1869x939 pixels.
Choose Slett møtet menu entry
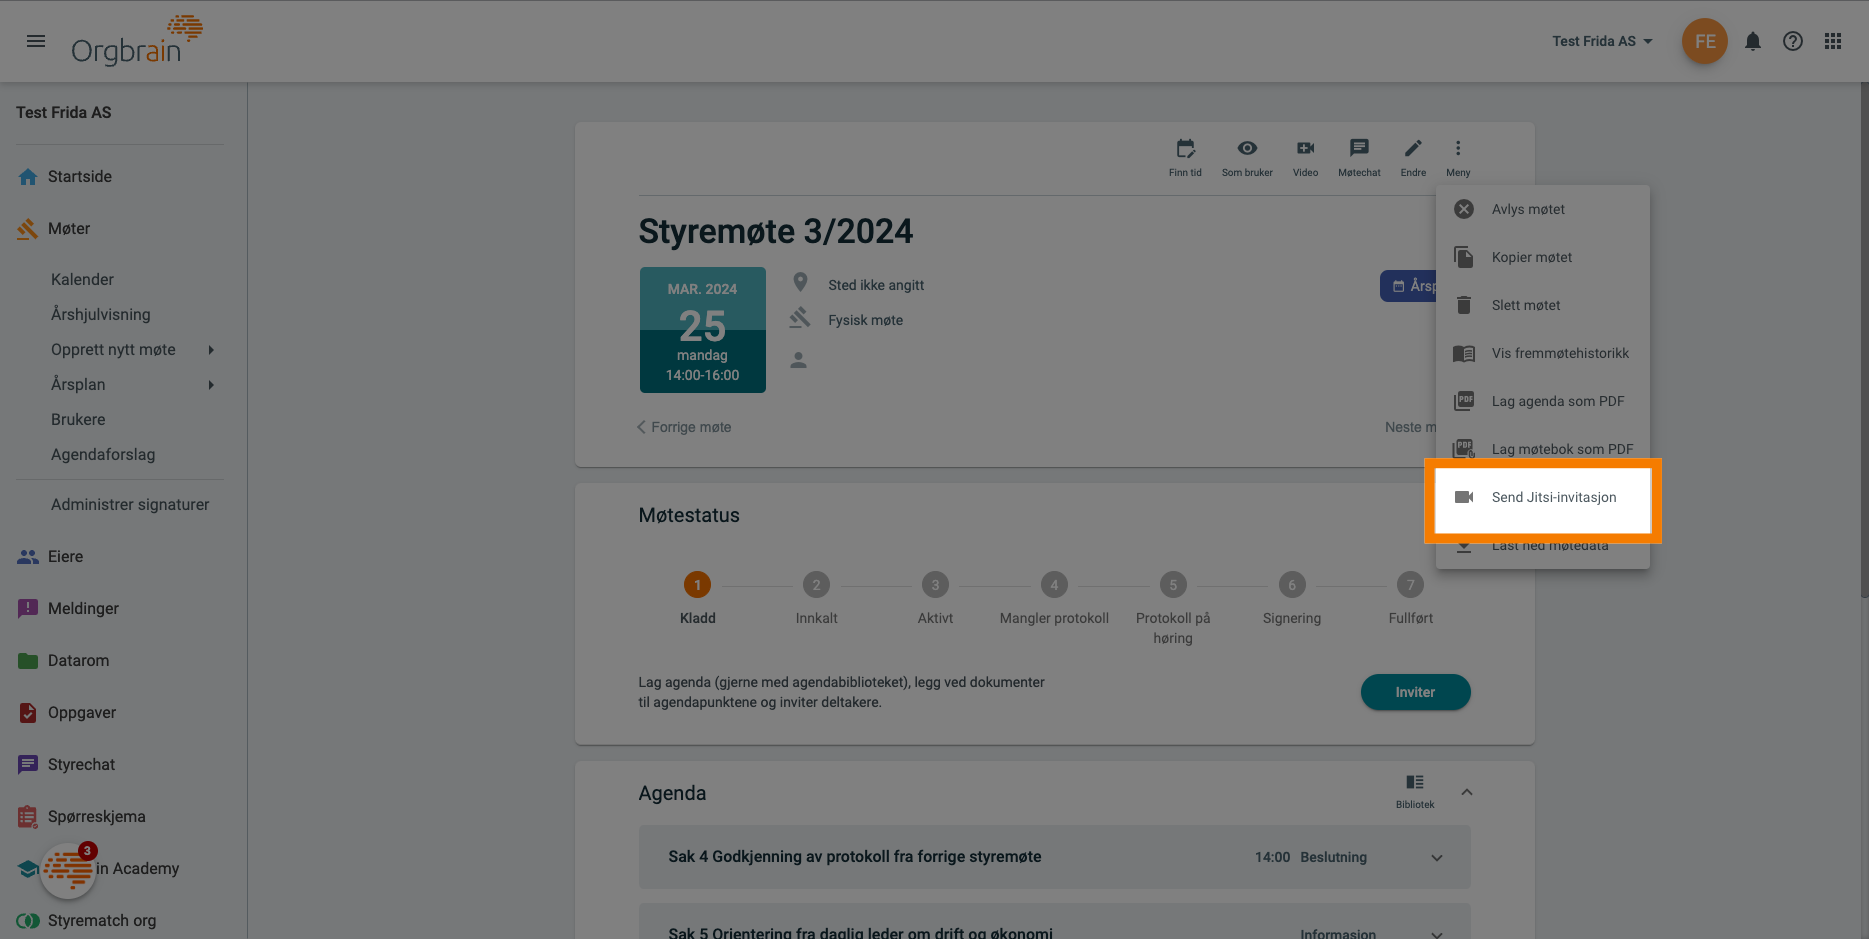[1543, 305]
